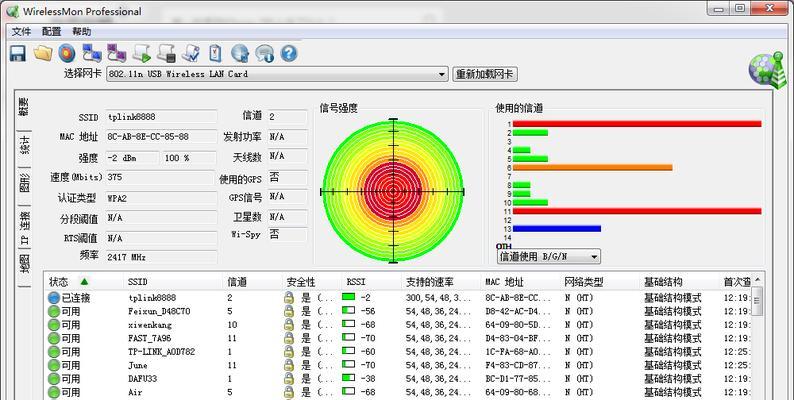
Task: Start logging with green play scroll icon
Action: [141, 53]
